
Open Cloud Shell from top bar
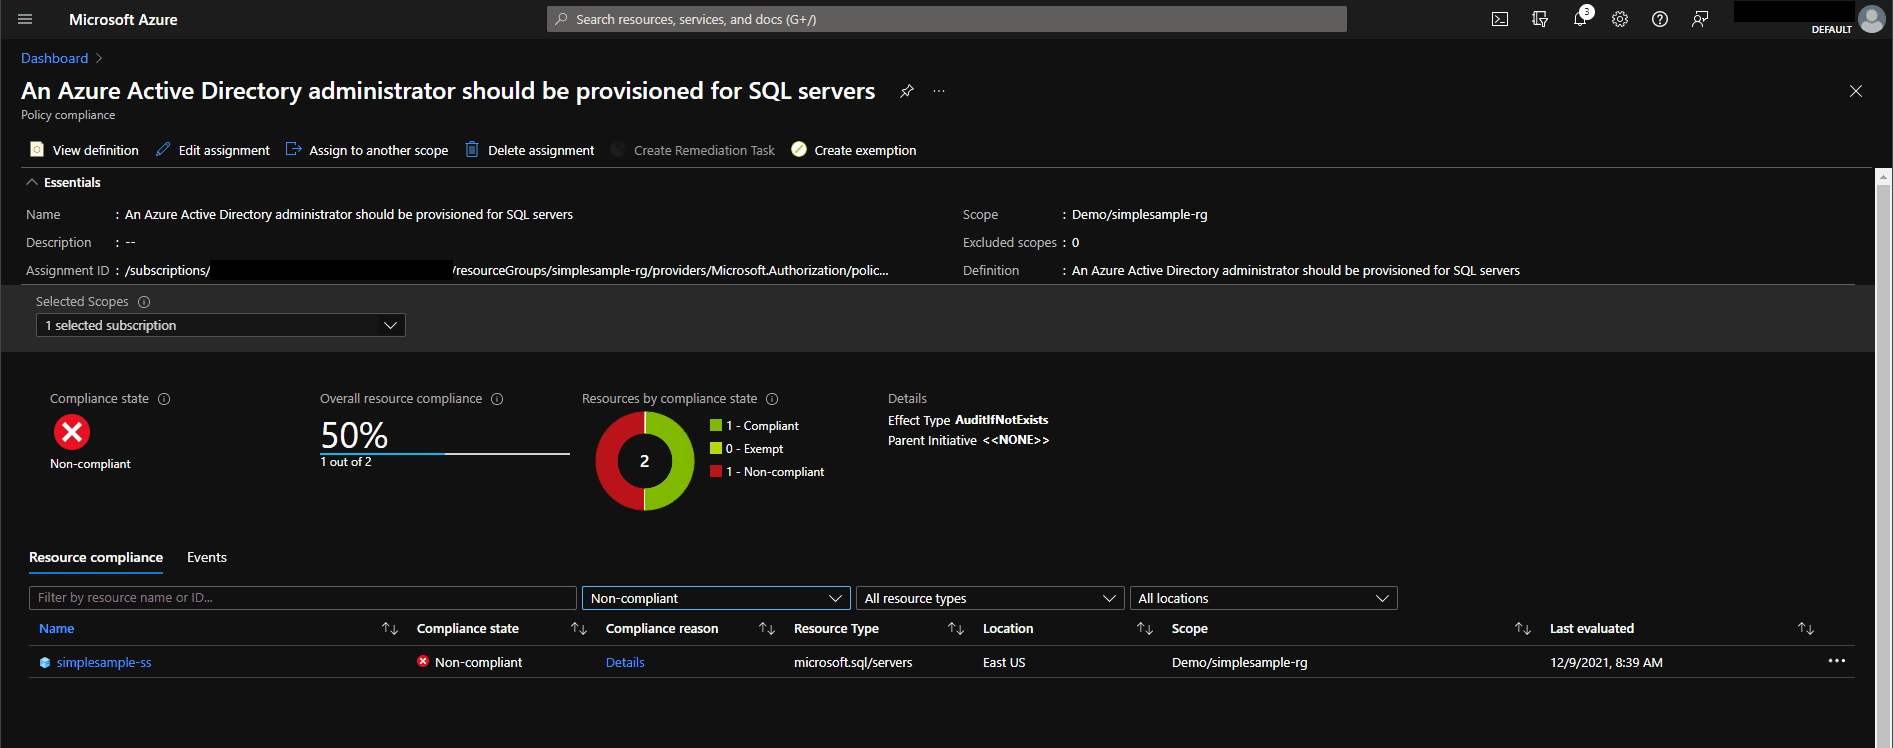[1500, 19]
